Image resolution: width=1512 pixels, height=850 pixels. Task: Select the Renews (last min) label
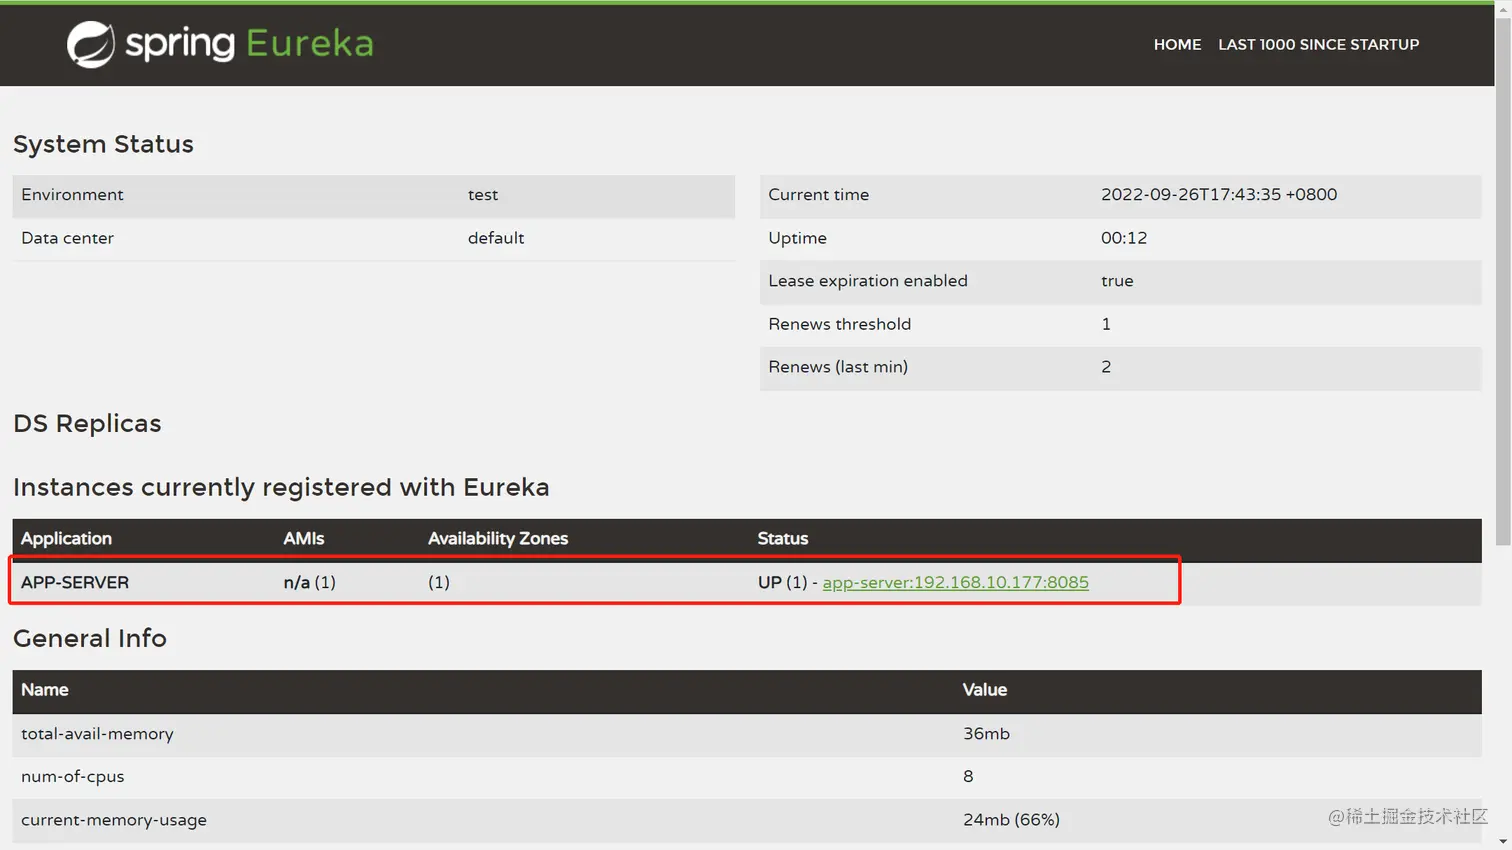(x=838, y=367)
